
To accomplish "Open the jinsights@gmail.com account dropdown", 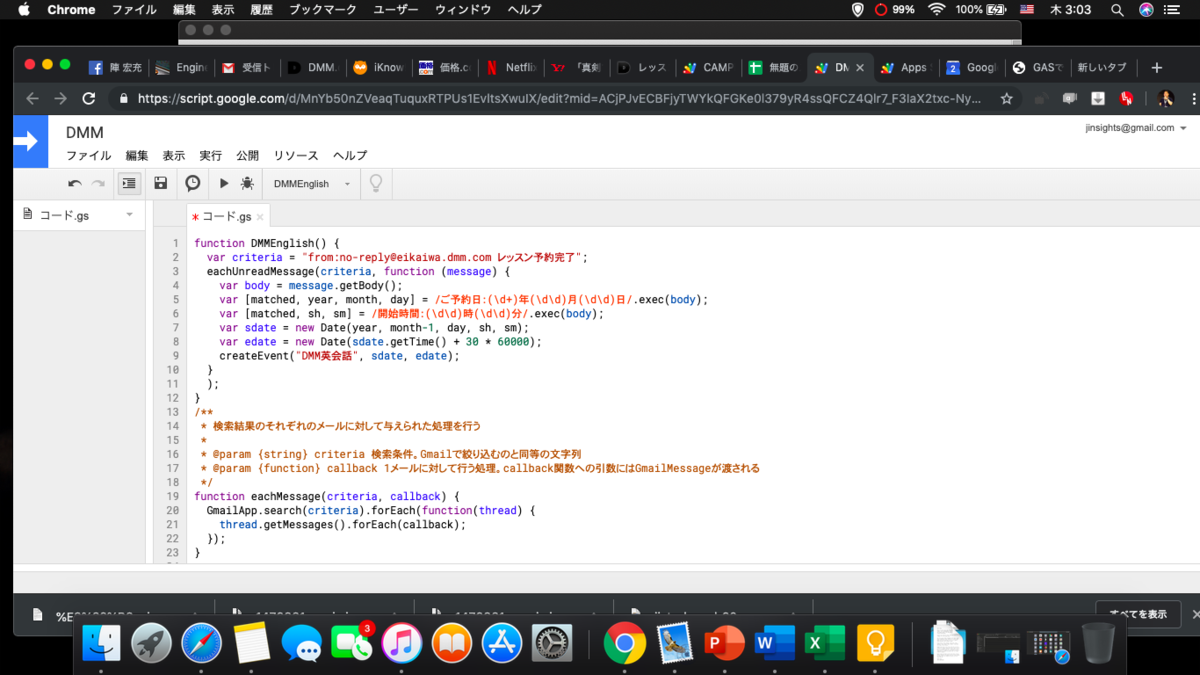I will click(1136, 128).
